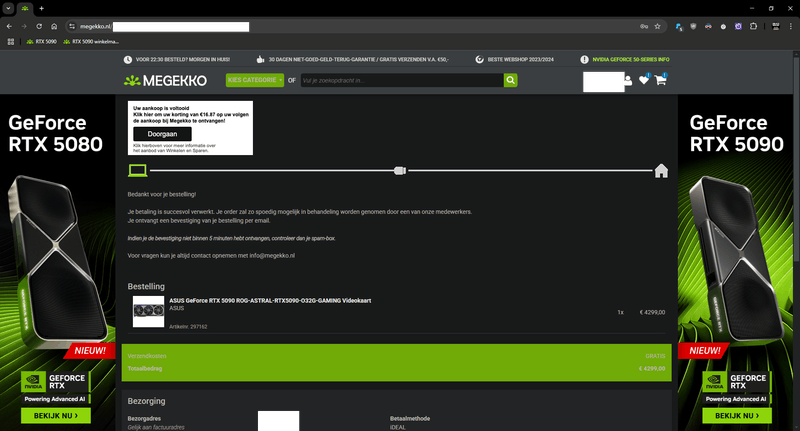
Task: Click the exclamation icon for 50-series info
Action: coord(584,60)
